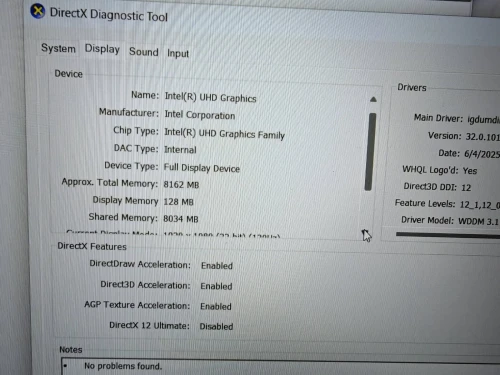Select the '8034 MB' shared memory value
The image size is (500, 375).
click(x=181, y=219)
